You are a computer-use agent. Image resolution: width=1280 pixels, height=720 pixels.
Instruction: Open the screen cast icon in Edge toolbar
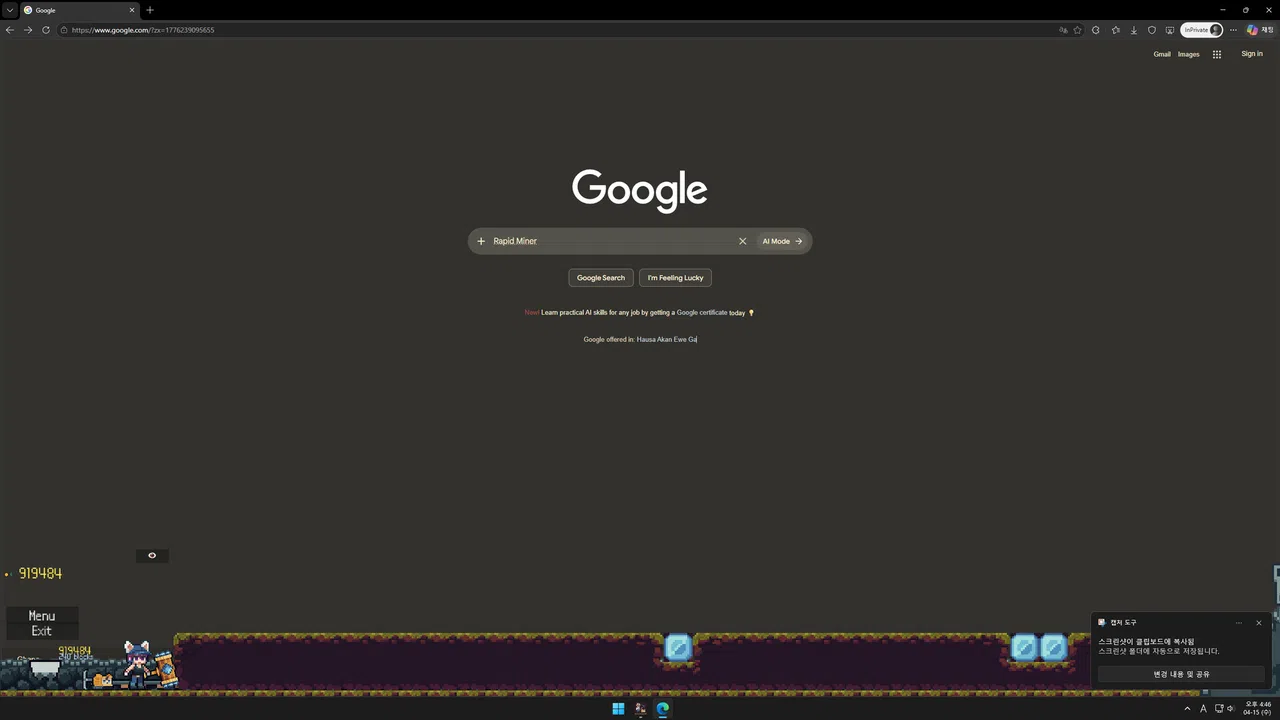(1170, 30)
